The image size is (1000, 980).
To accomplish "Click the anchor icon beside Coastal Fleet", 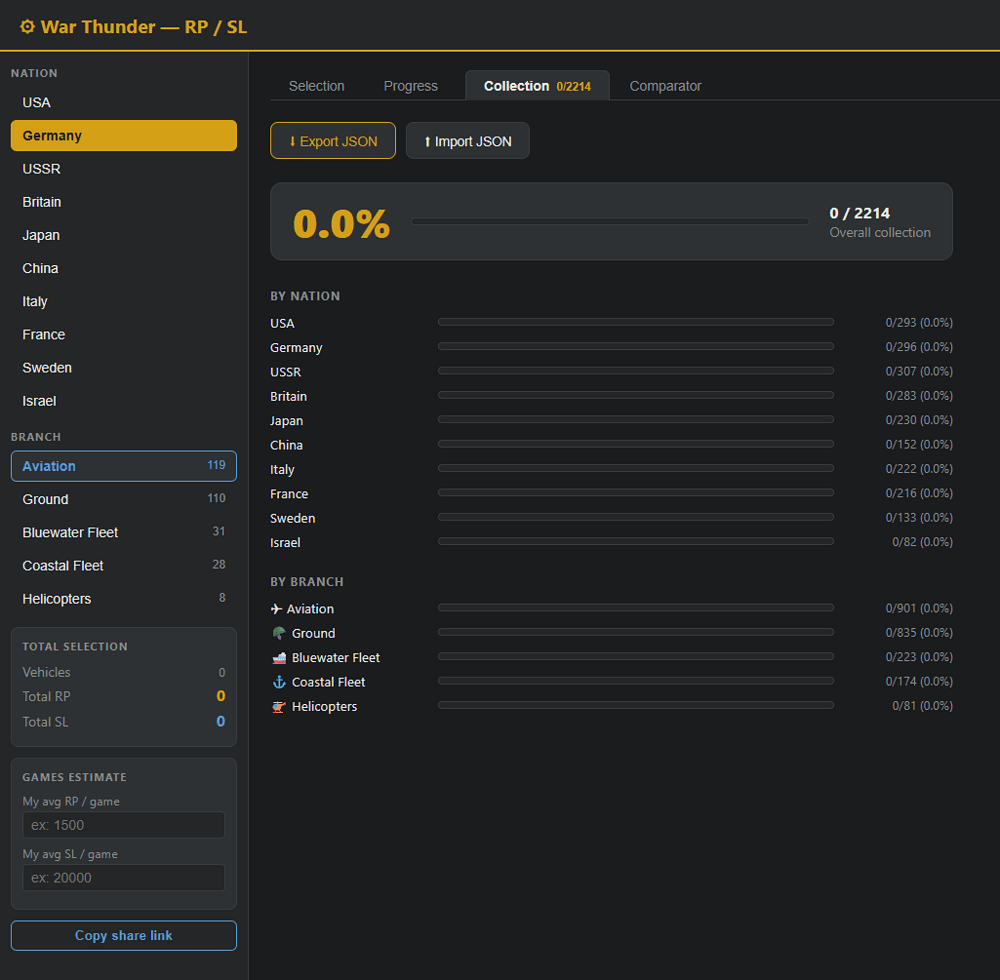I will point(279,682).
